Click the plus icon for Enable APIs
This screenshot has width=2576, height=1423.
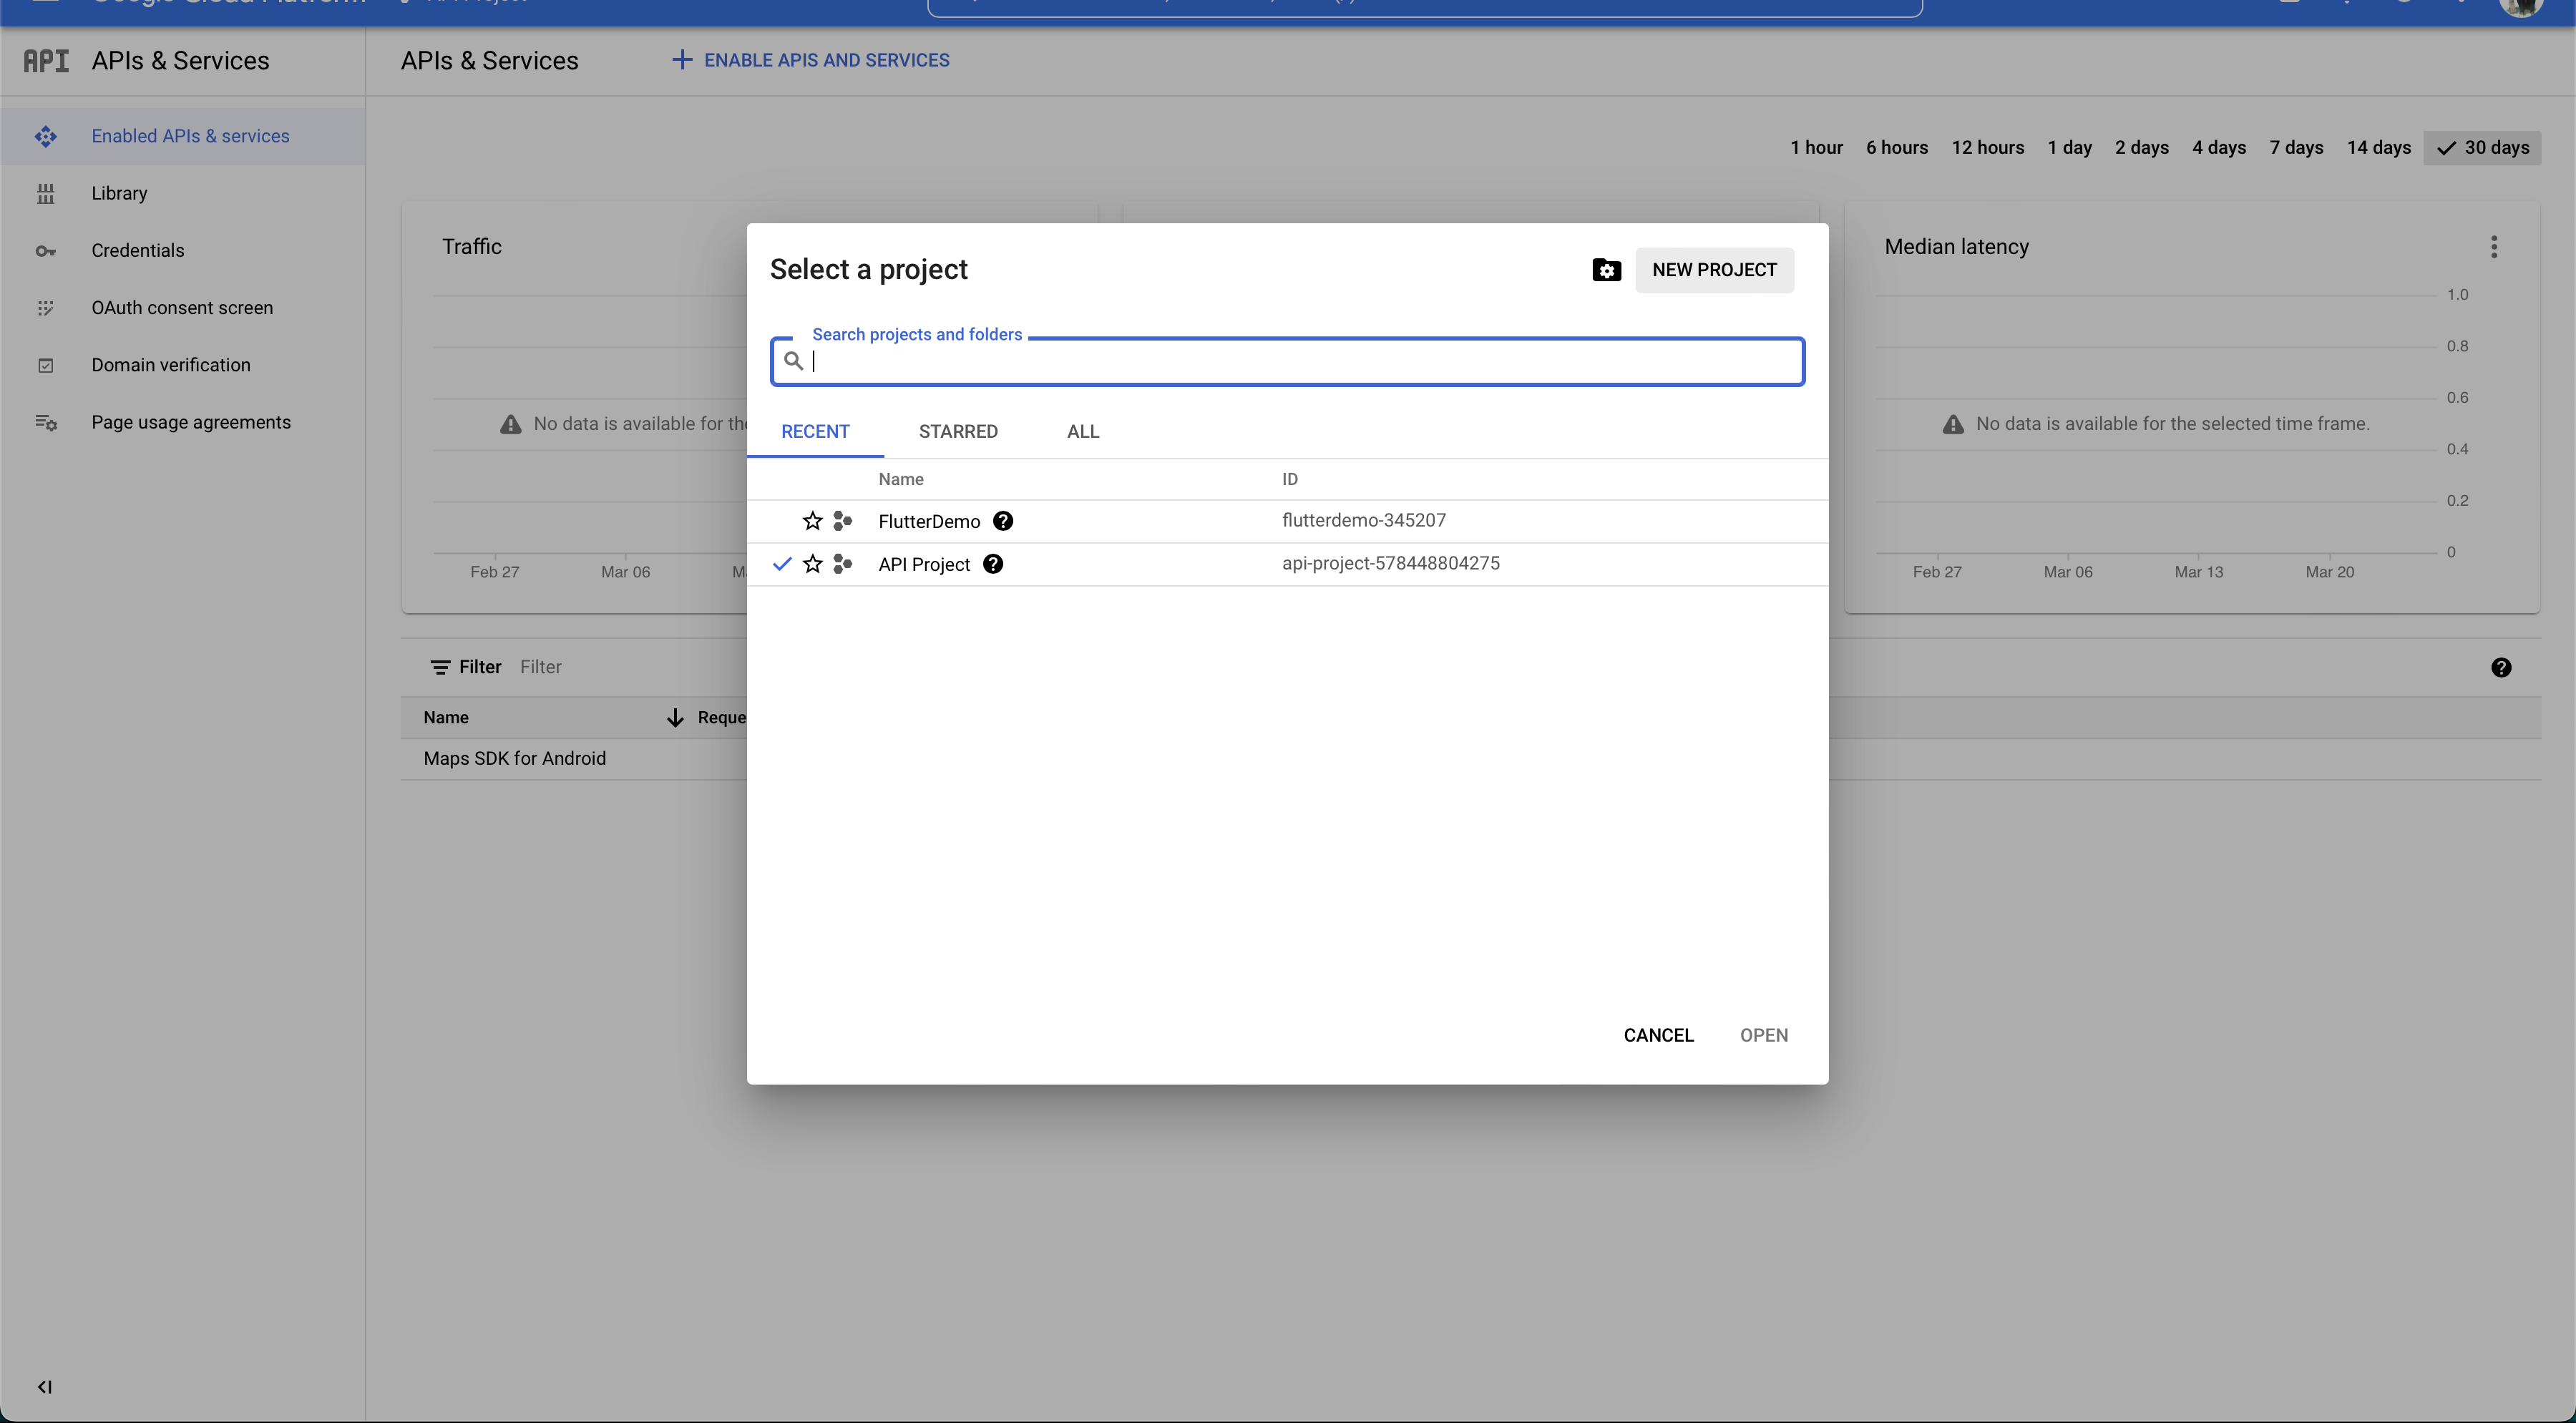point(681,60)
